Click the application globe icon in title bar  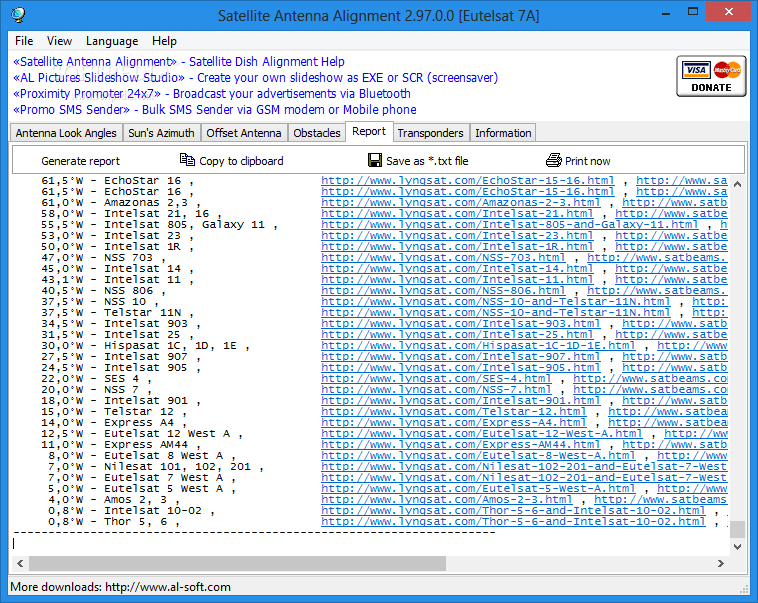(18, 15)
